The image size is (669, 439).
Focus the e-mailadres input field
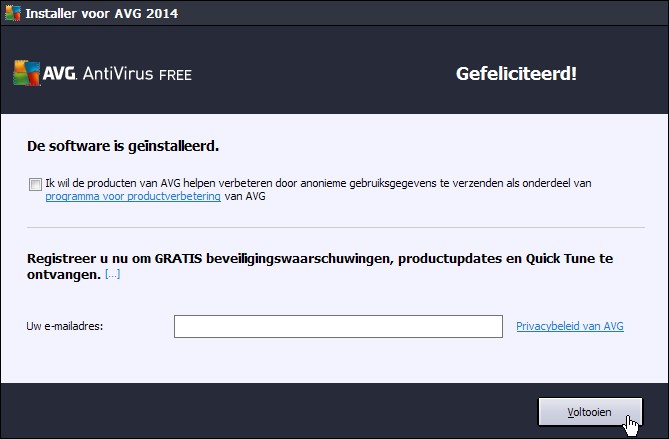338,327
